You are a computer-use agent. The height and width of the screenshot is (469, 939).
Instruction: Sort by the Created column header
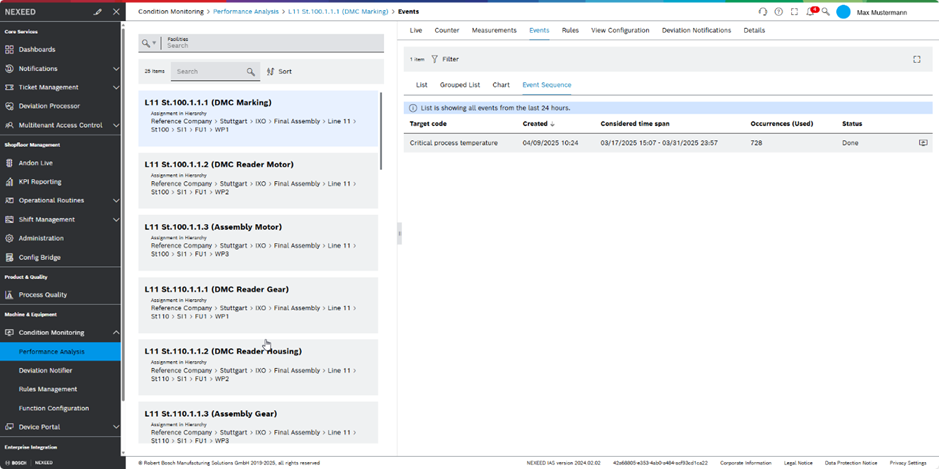click(536, 124)
